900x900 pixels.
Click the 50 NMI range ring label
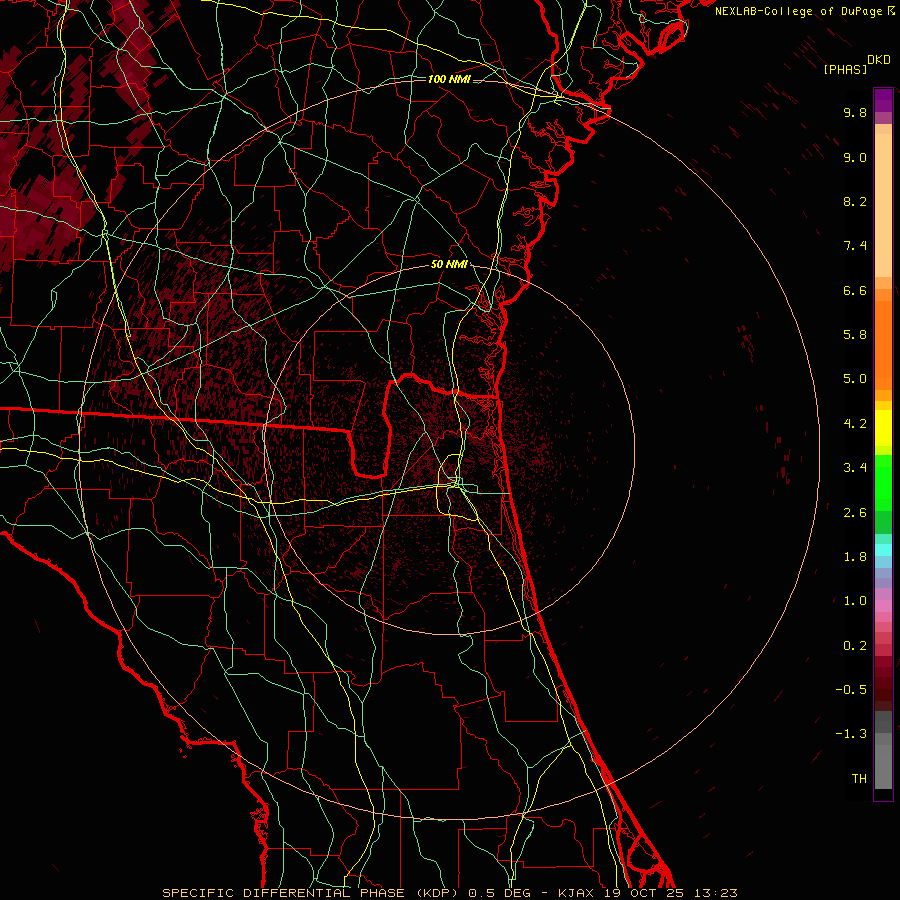449,264
